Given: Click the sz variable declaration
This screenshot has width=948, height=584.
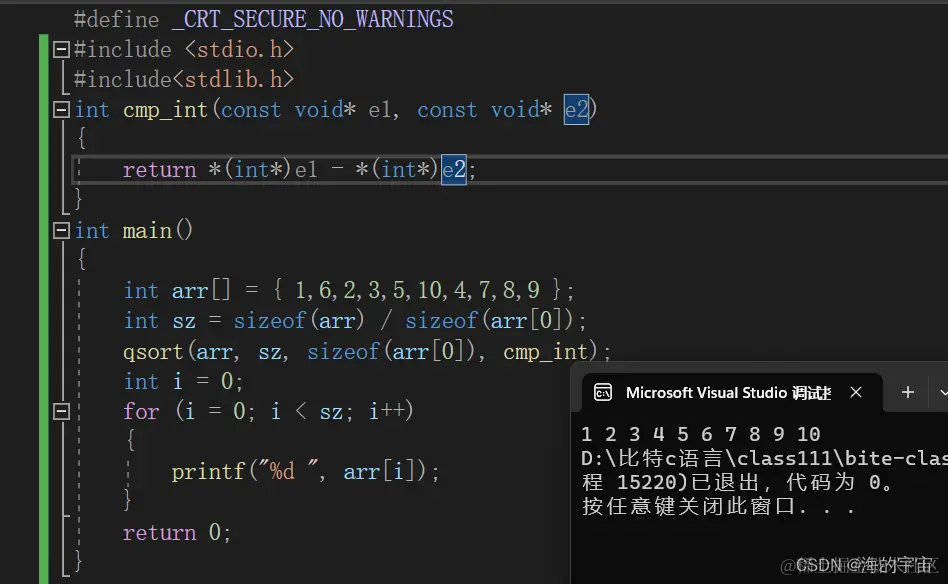Looking at the screenshot, I should [x=355, y=320].
